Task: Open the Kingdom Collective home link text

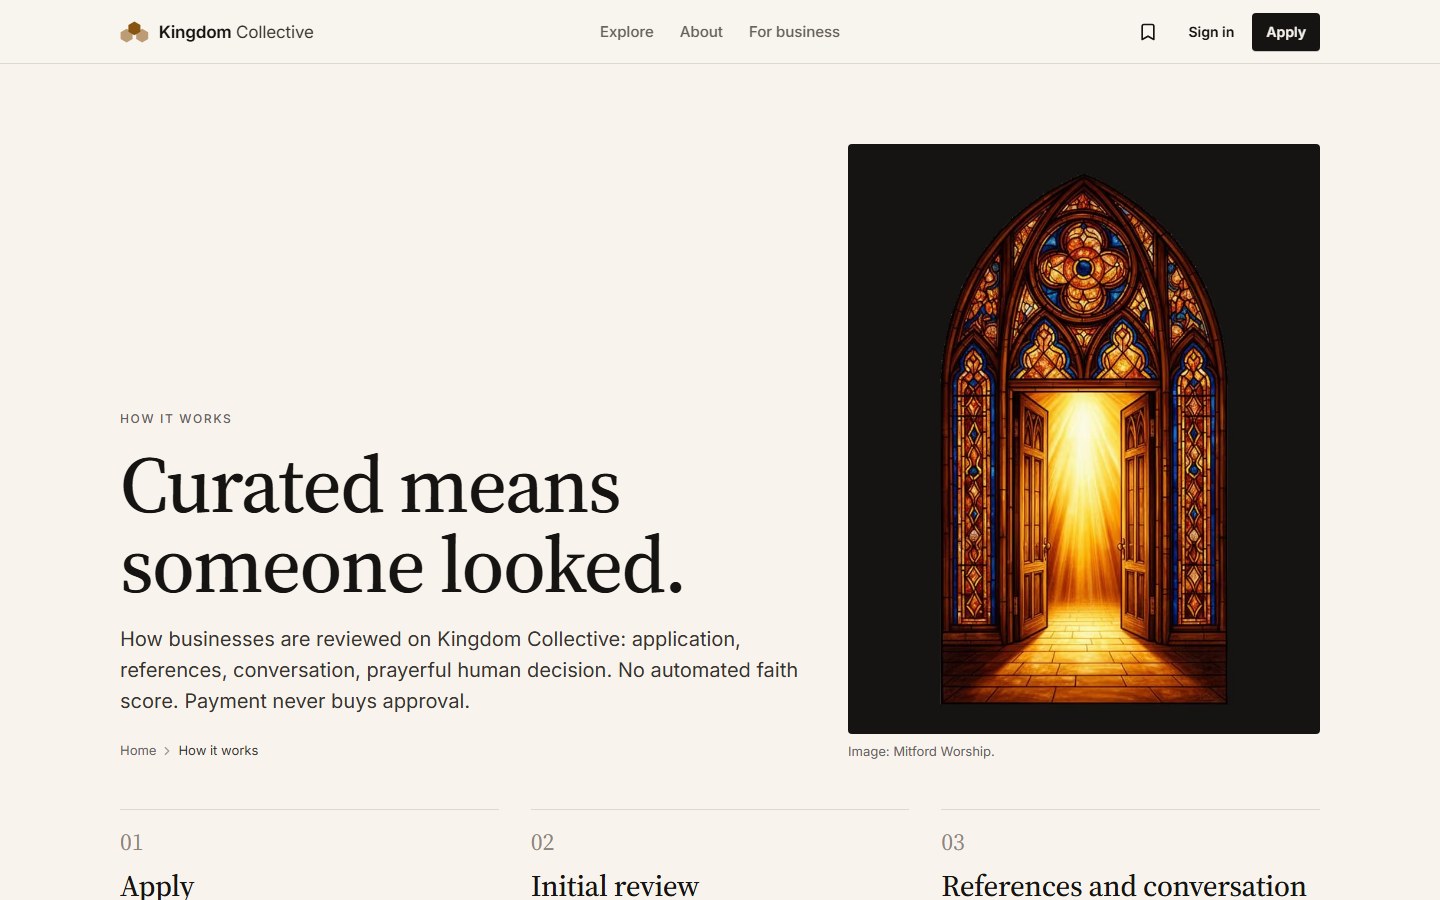Action: [x=236, y=32]
